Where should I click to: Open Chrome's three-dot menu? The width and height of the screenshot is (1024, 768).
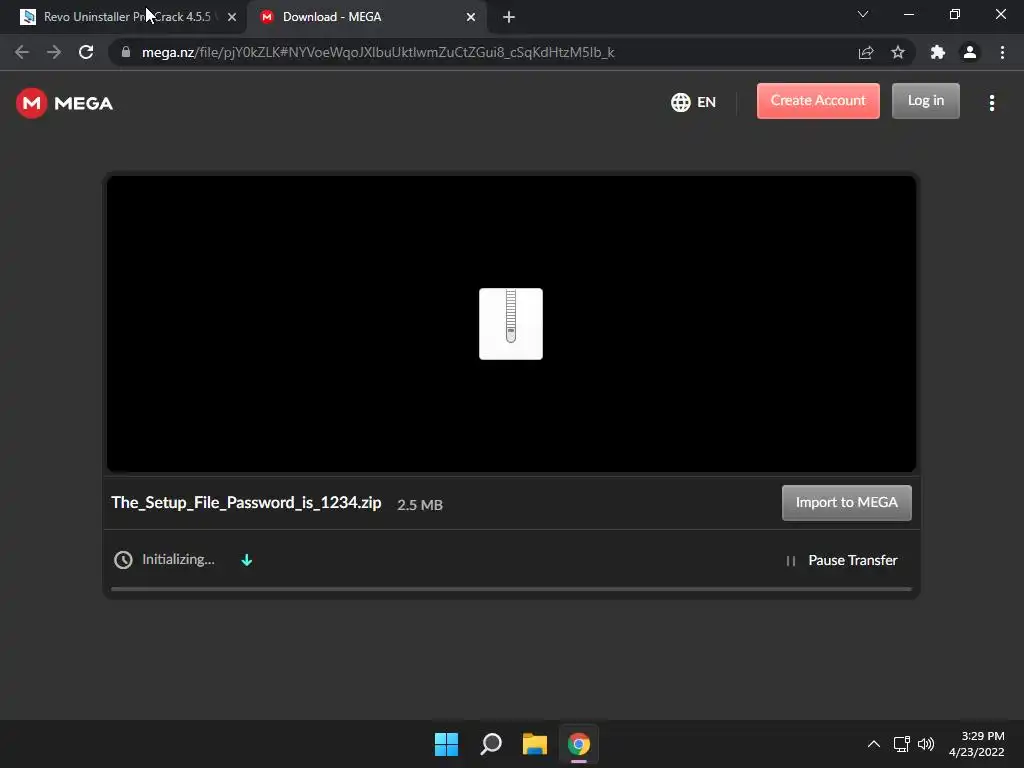pyautogui.click(x=1002, y=52)
